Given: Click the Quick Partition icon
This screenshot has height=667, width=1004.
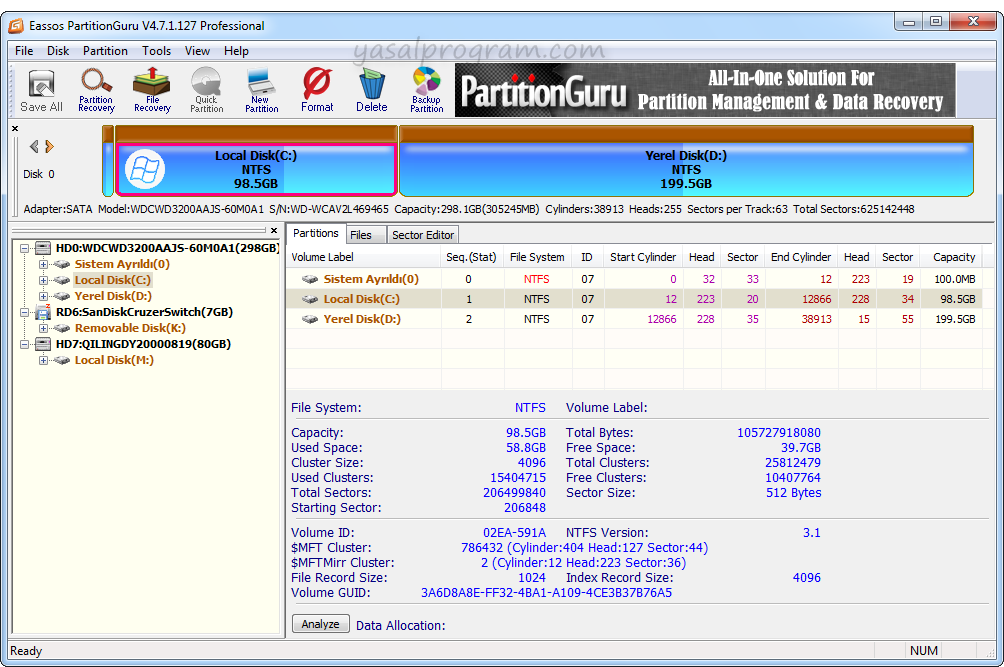Looking at the screenshot, I should click(x=206, y=90).
